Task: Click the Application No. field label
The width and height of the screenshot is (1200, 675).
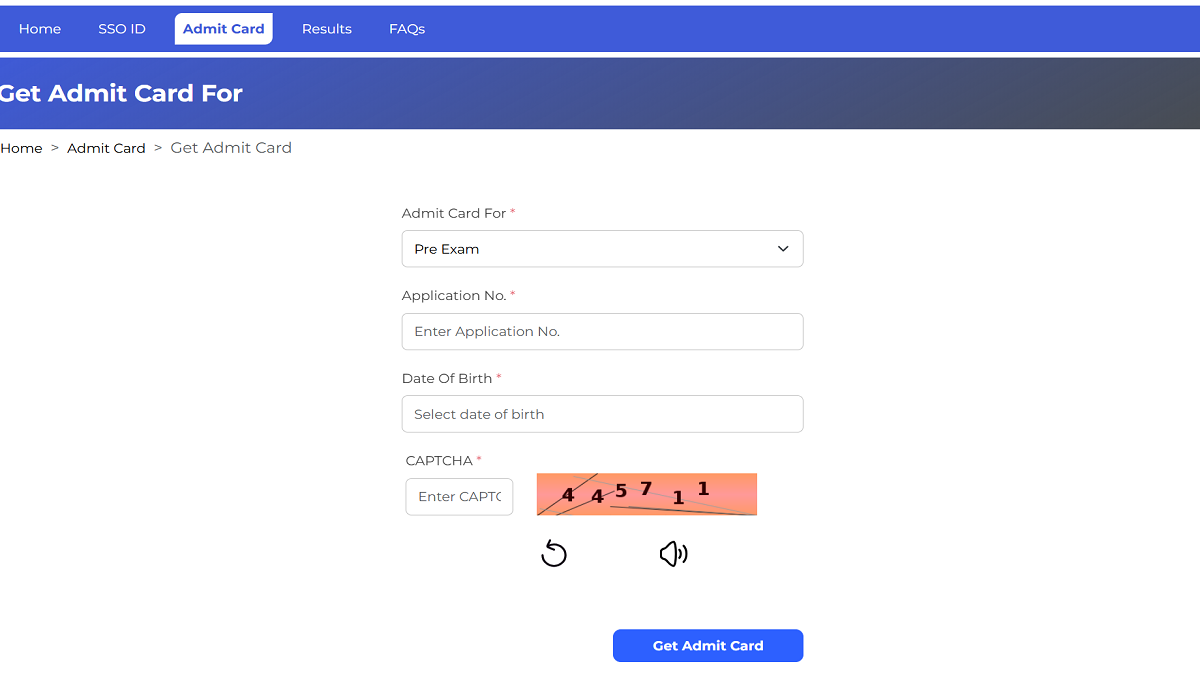Action: click(458, 296)
